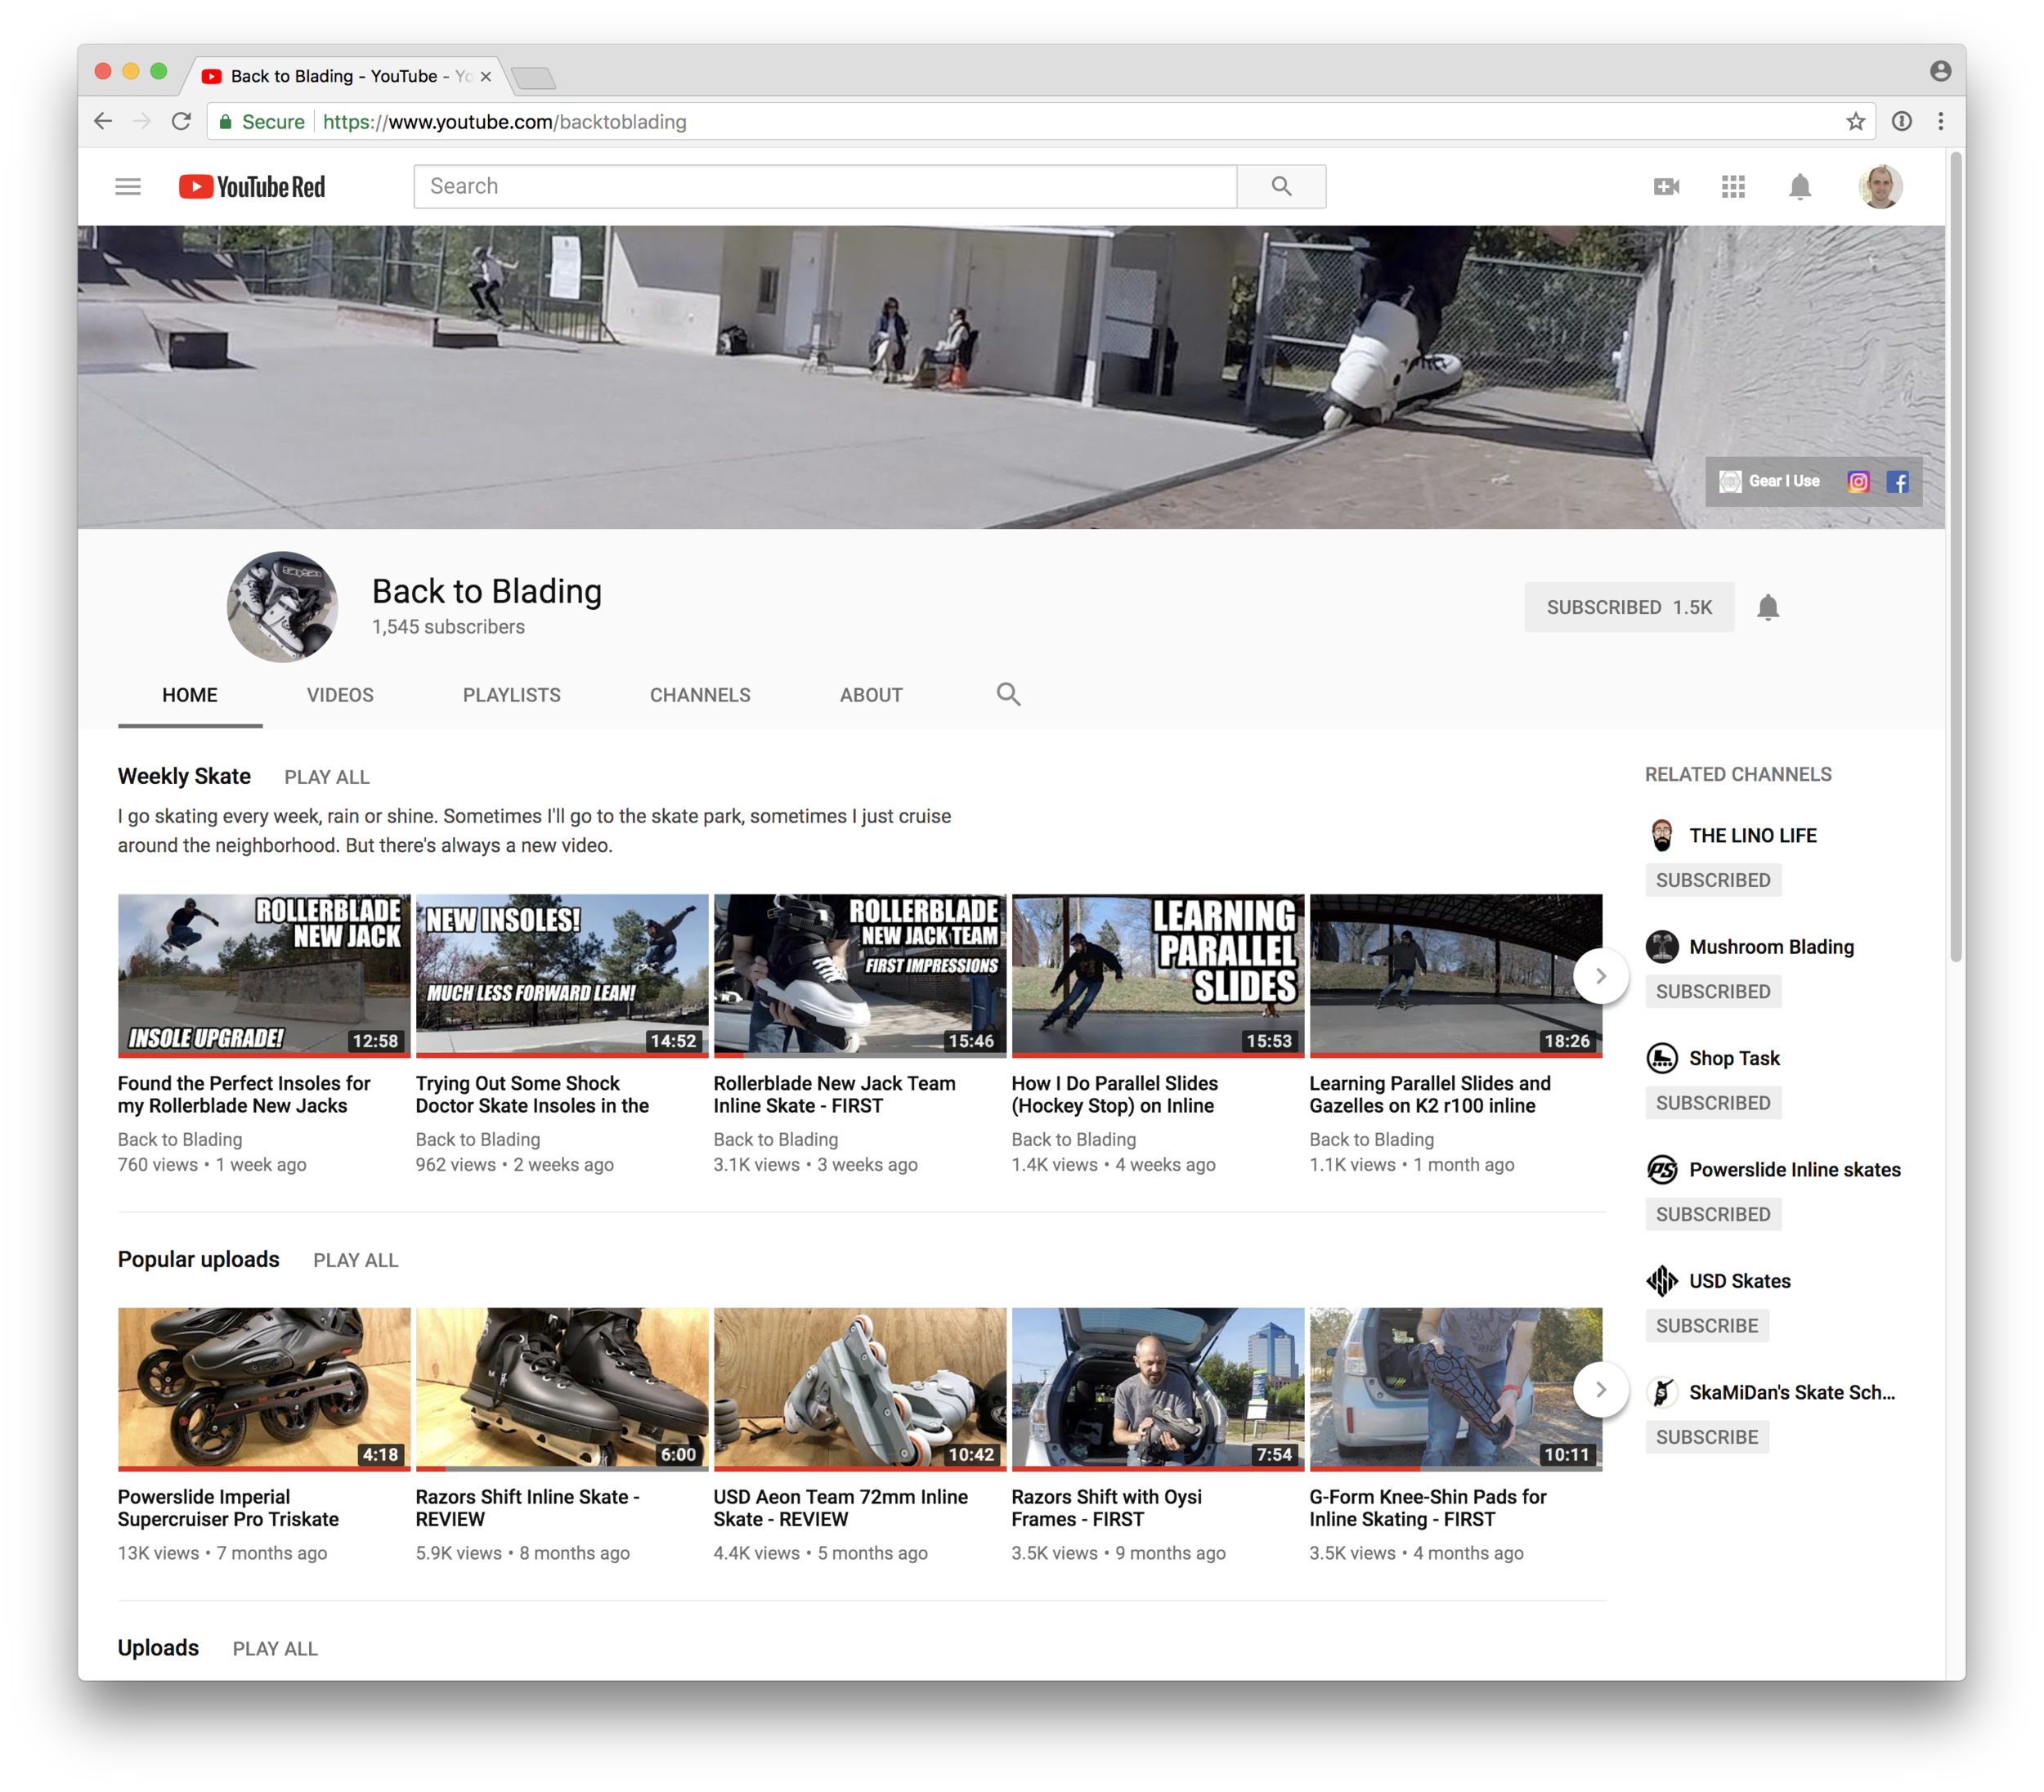Click the YouTube Red logo

coord(250,186)
